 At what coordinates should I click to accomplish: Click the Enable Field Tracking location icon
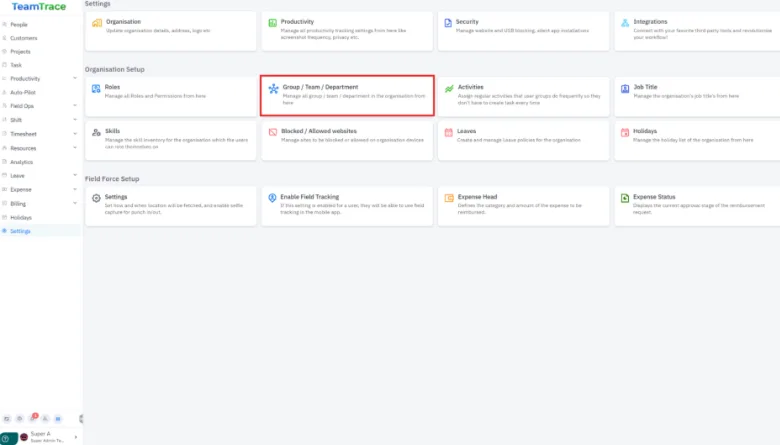coord(273,199)
